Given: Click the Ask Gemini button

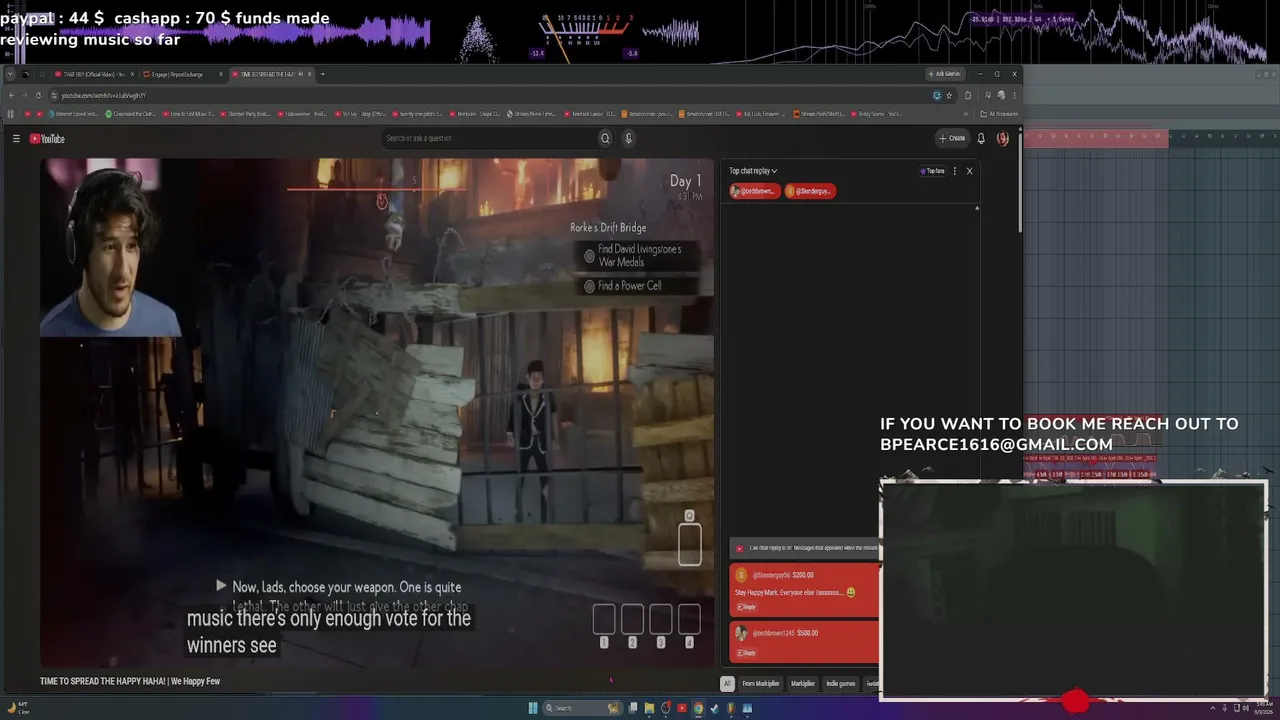Looking at the screenshot, I should [x=945, y=74].
